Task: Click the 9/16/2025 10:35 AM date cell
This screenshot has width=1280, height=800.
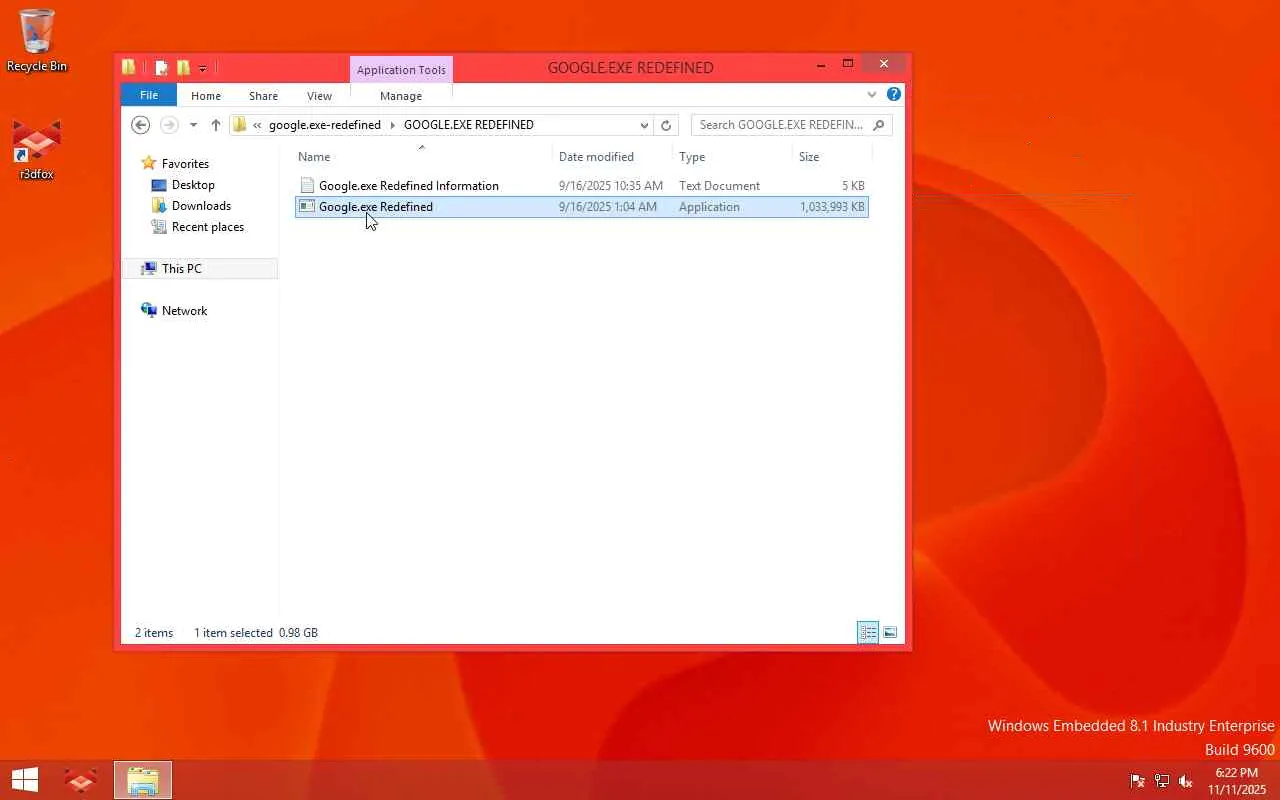Action: pyautogui.click(x=610, y=186)
